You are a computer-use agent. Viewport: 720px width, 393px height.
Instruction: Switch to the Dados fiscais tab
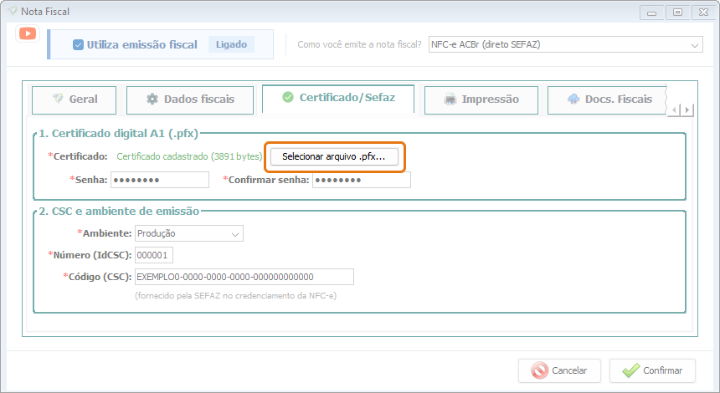click(x=190, y=100)
